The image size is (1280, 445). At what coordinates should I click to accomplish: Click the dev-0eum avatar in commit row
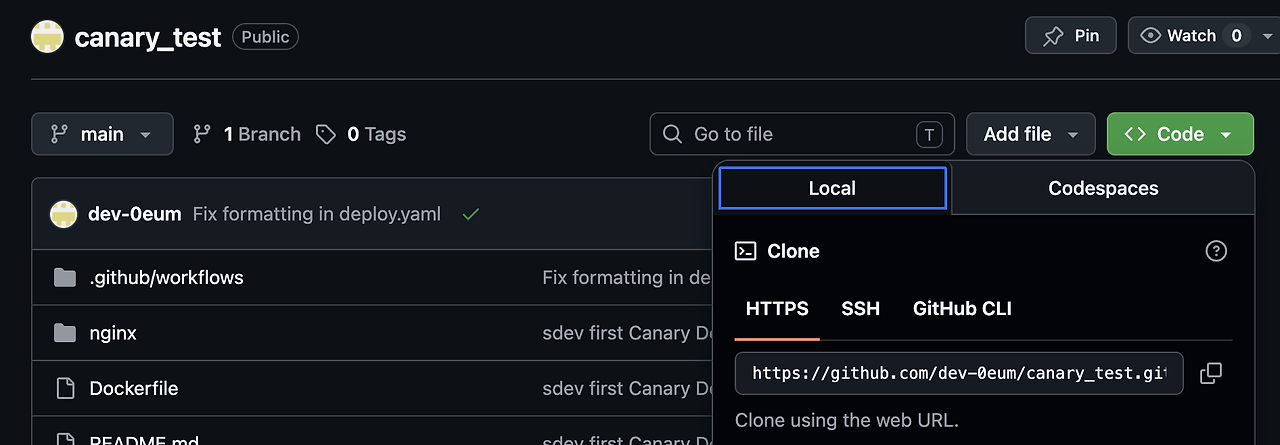tap(64, 214)
